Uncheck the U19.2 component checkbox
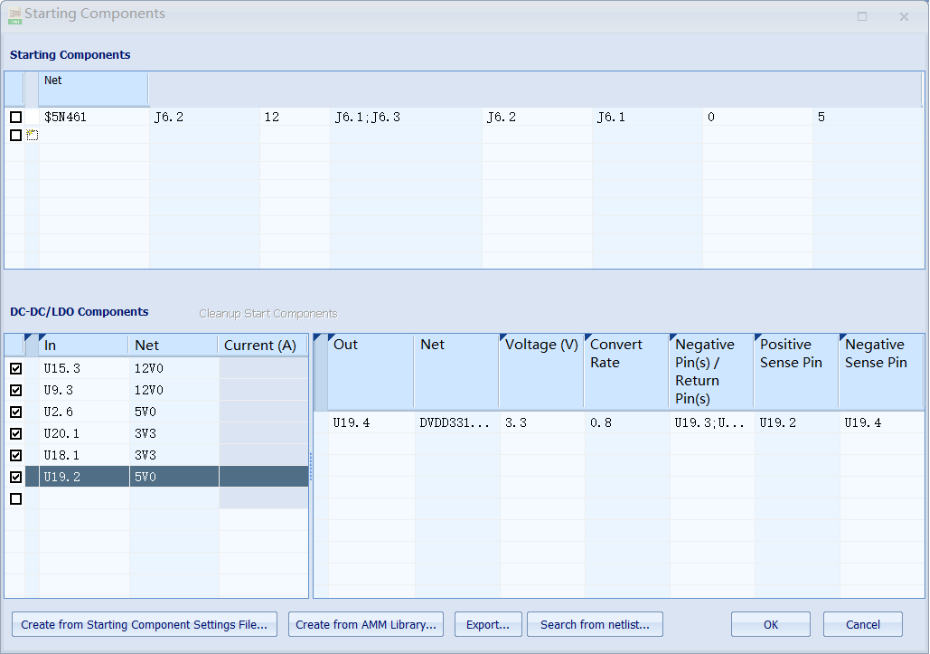930x654 pixels. coord(16,477)
